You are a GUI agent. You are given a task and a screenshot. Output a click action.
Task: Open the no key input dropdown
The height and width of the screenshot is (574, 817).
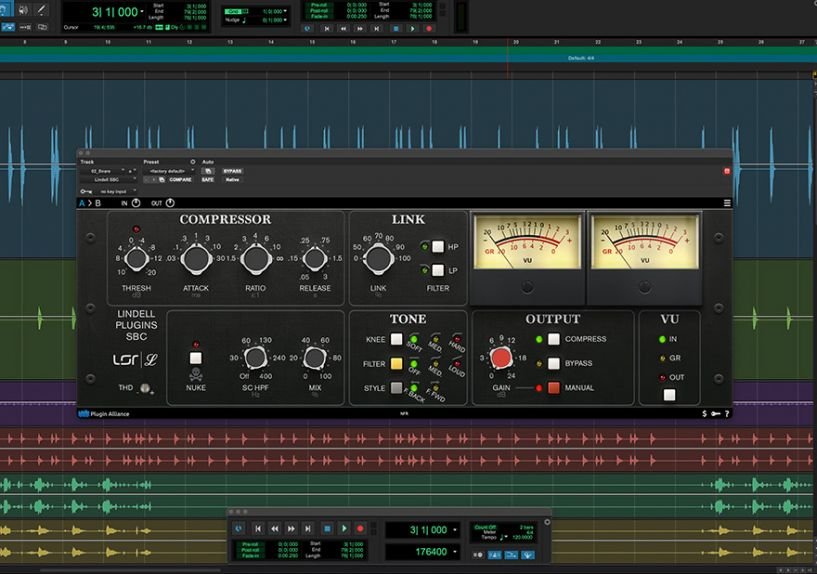[x=115, y=190]
